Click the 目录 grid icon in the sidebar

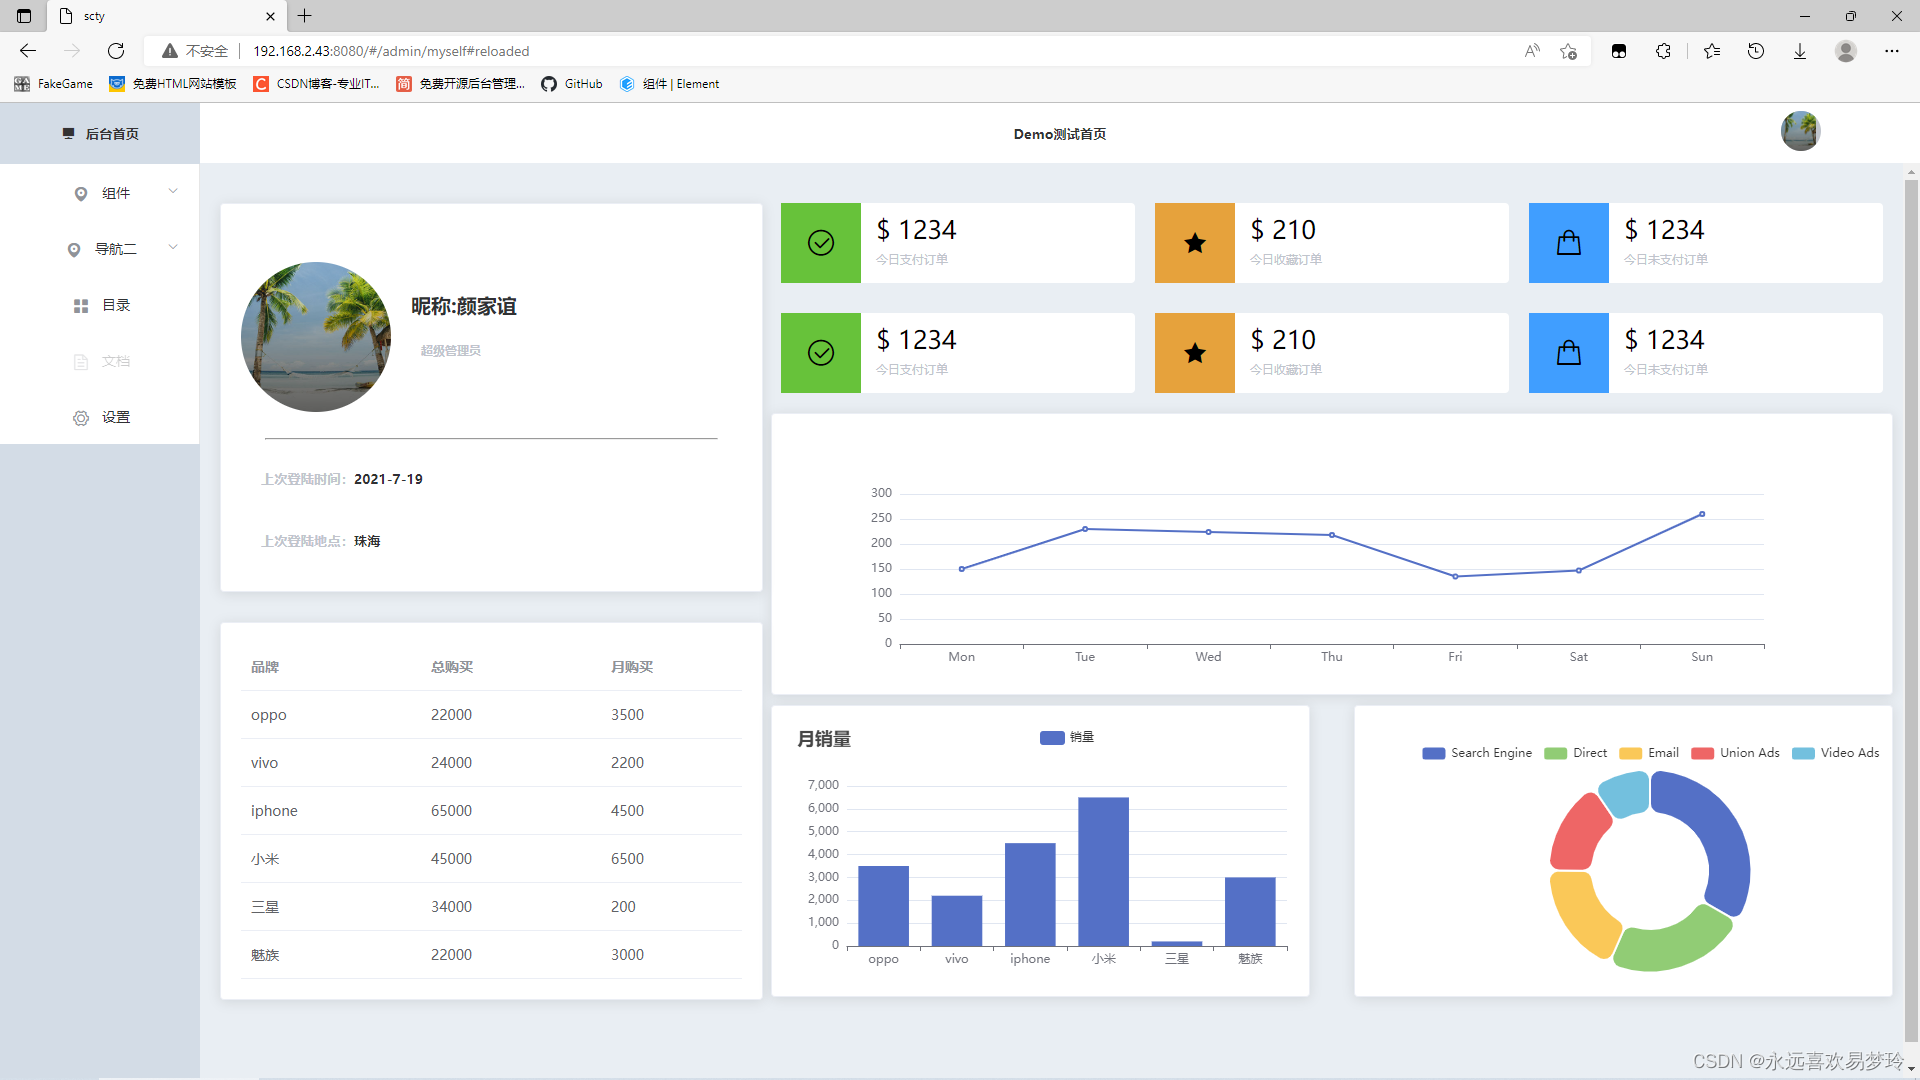point(81,305)
